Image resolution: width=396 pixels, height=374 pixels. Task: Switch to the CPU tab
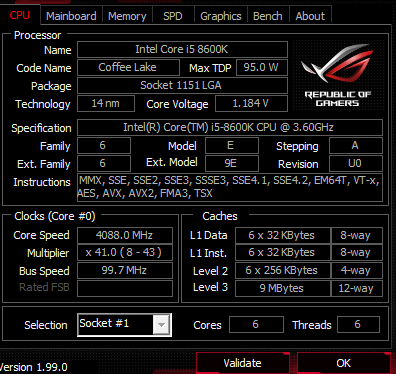pyautogui.click(x=20, y=15)
